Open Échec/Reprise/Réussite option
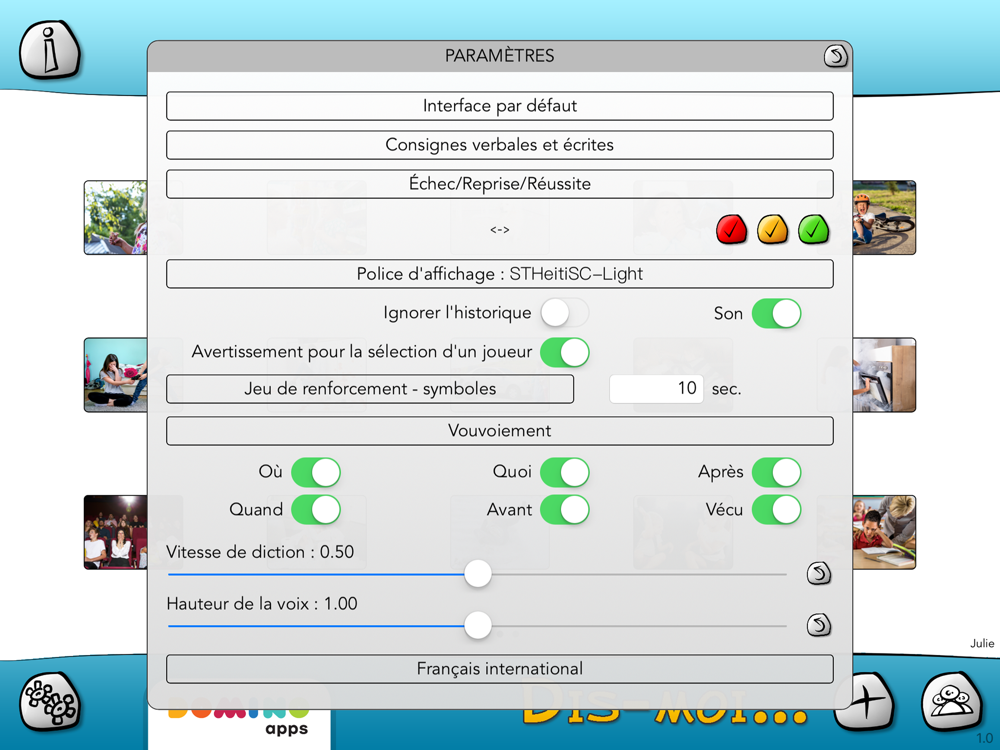 coord(500,184)
